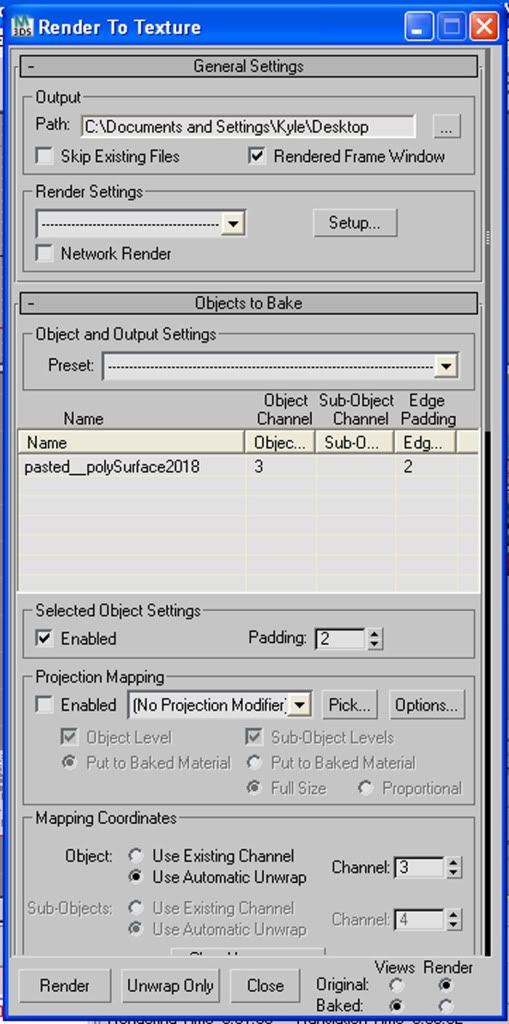Image resolution: width=509 pixels, height=1024 pixels.
Task: Open the No Projection Modifier dropdown
Action: [x=300, y=705]
